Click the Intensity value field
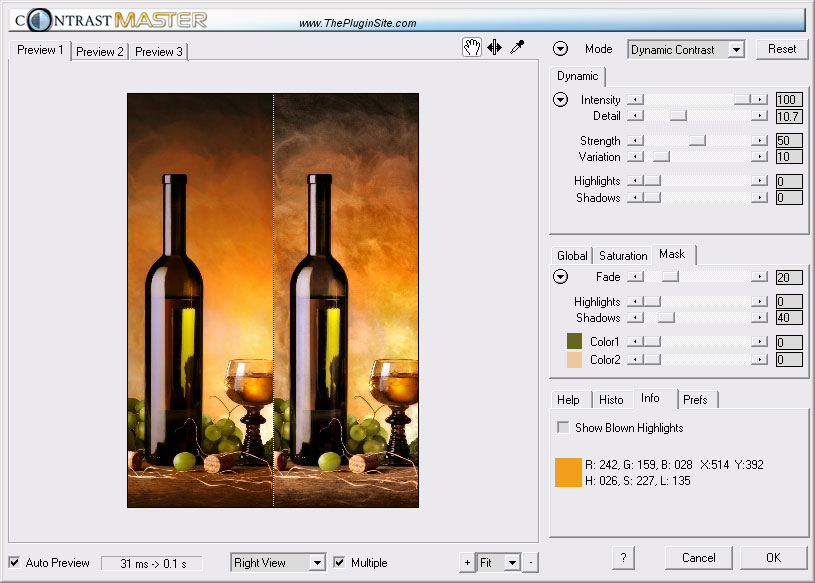Viewport: 815px width, 583px height. pos(789,100)
